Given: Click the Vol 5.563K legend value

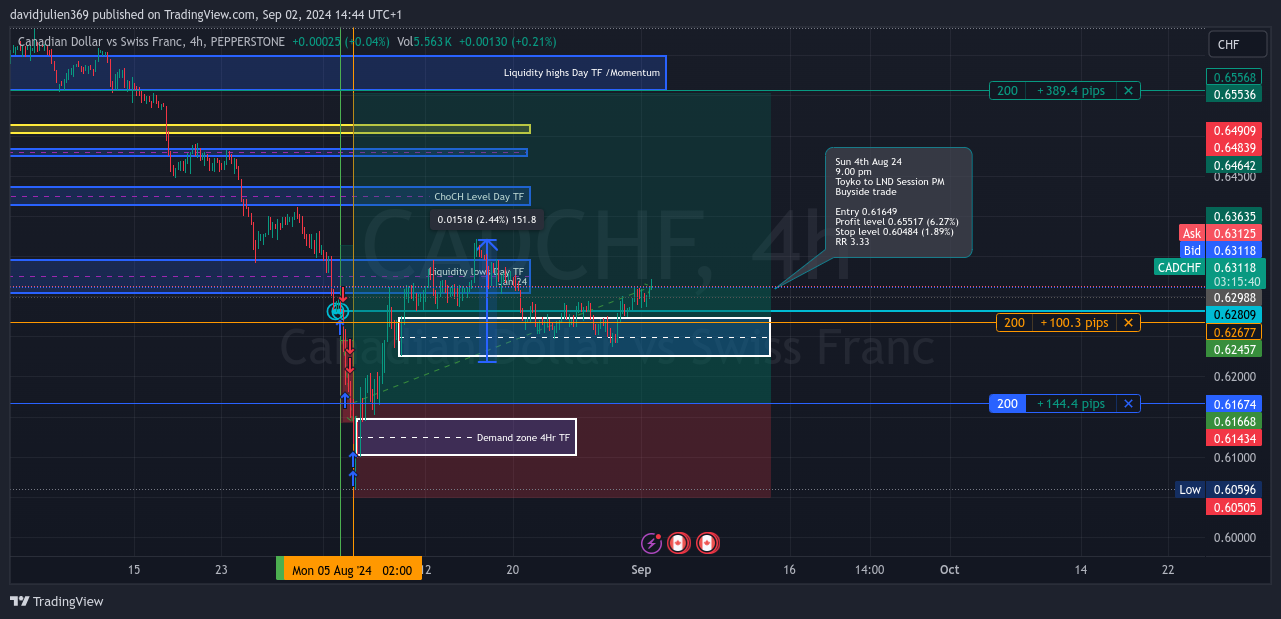Looking at the screenshot, I should coord(425,42).
